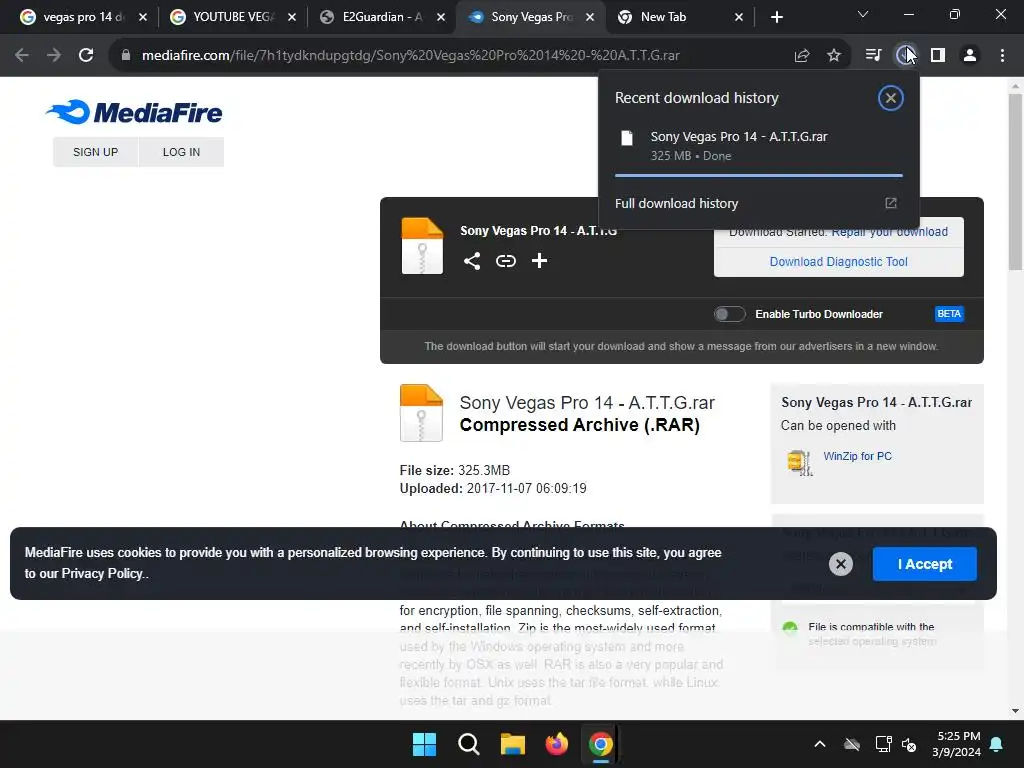Open the media control icon in toolbar

tap(873, 56)
